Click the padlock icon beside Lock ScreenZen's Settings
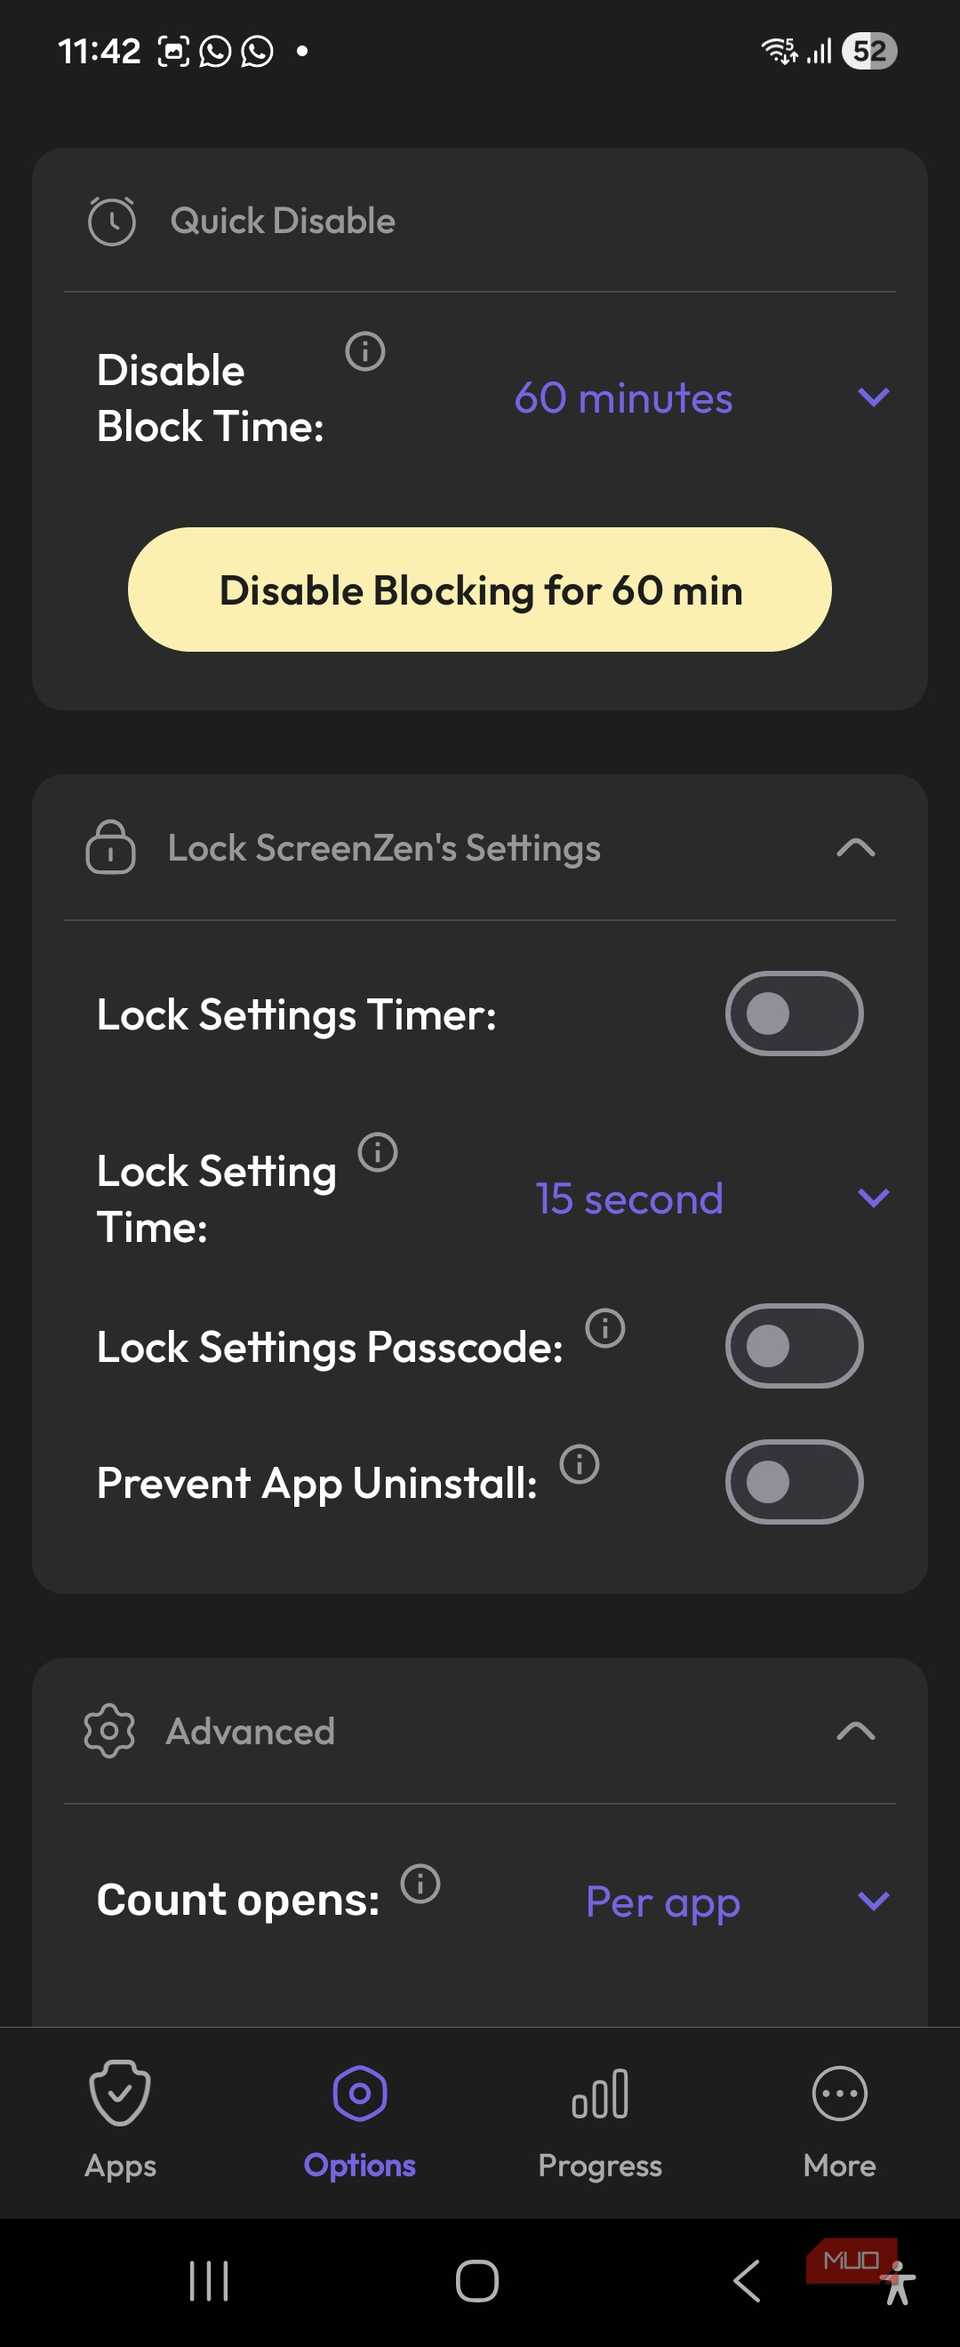This screenshot has width=960, height=2347. tap(109, 848)
